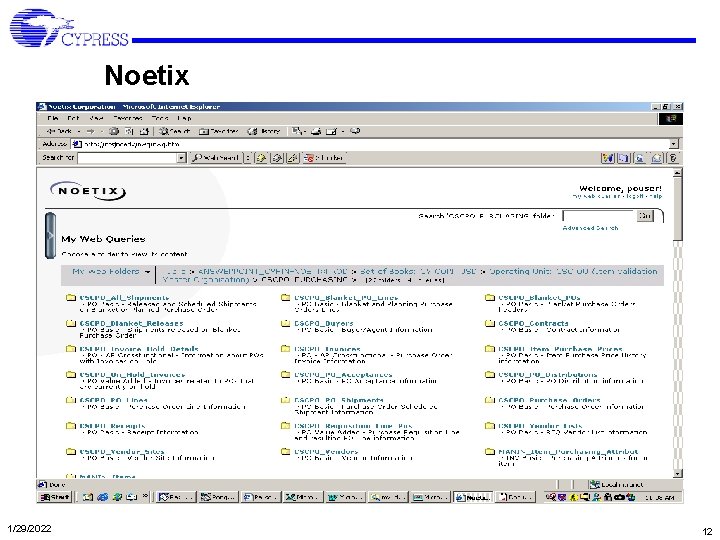Click folder icon beside CSCPO_Item_Purchase_Prices
Screen dimensions: 720x540
click(490, 349)
